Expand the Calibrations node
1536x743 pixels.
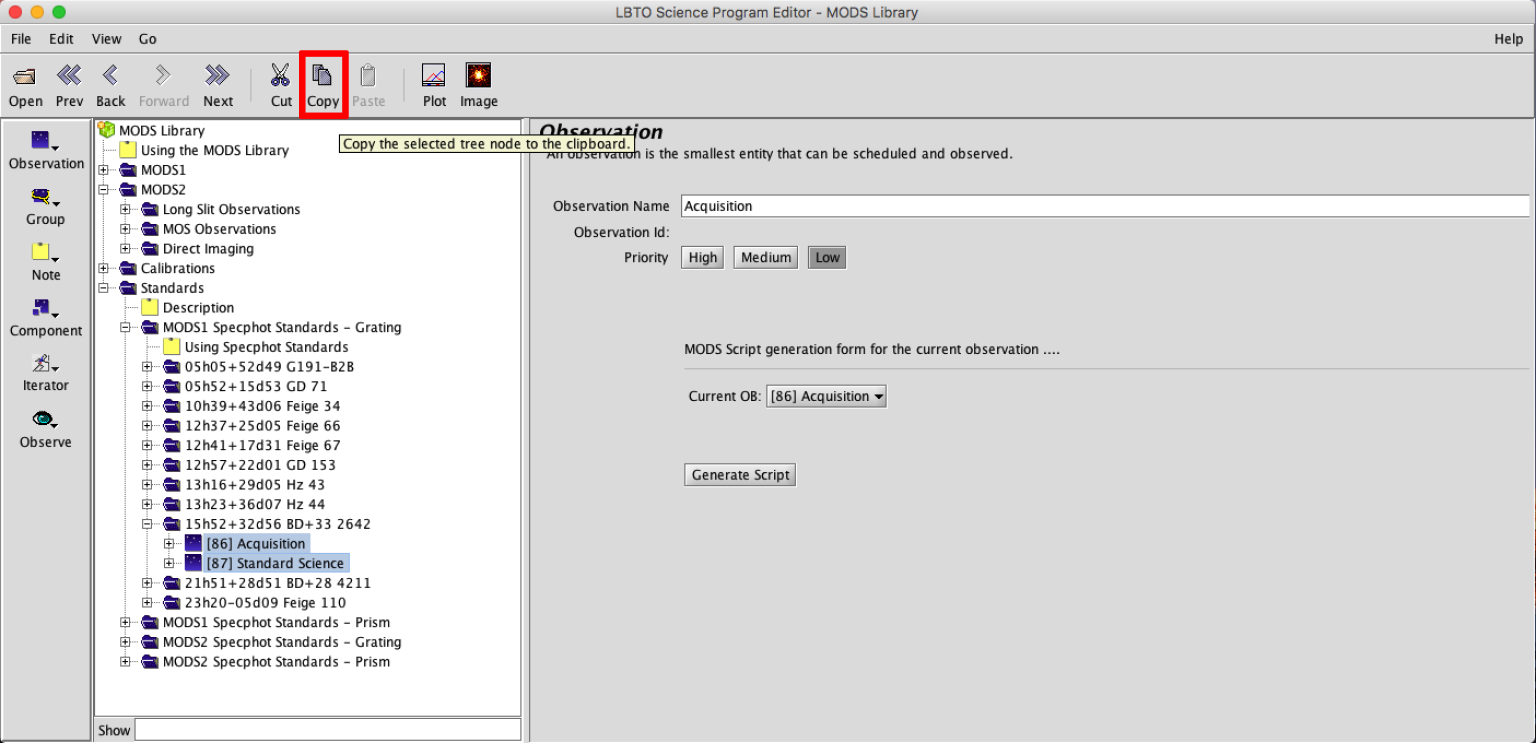[104, 268]
